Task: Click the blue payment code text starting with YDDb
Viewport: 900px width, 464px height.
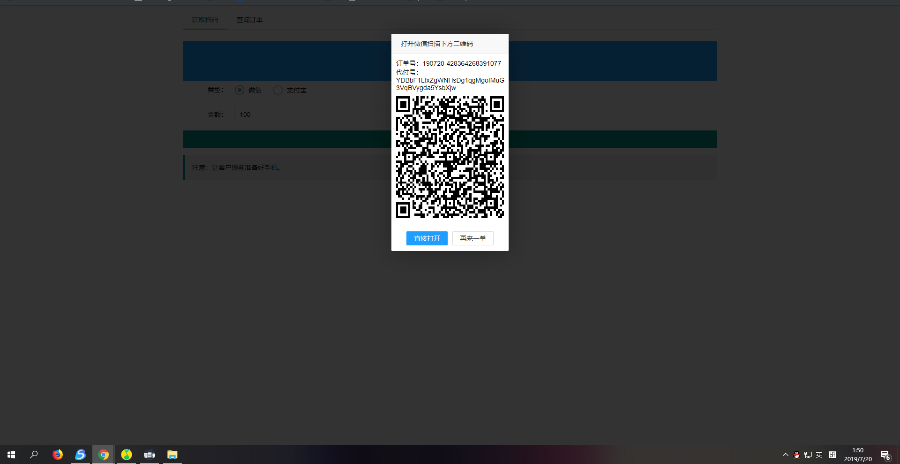Action: pos(450,84)
